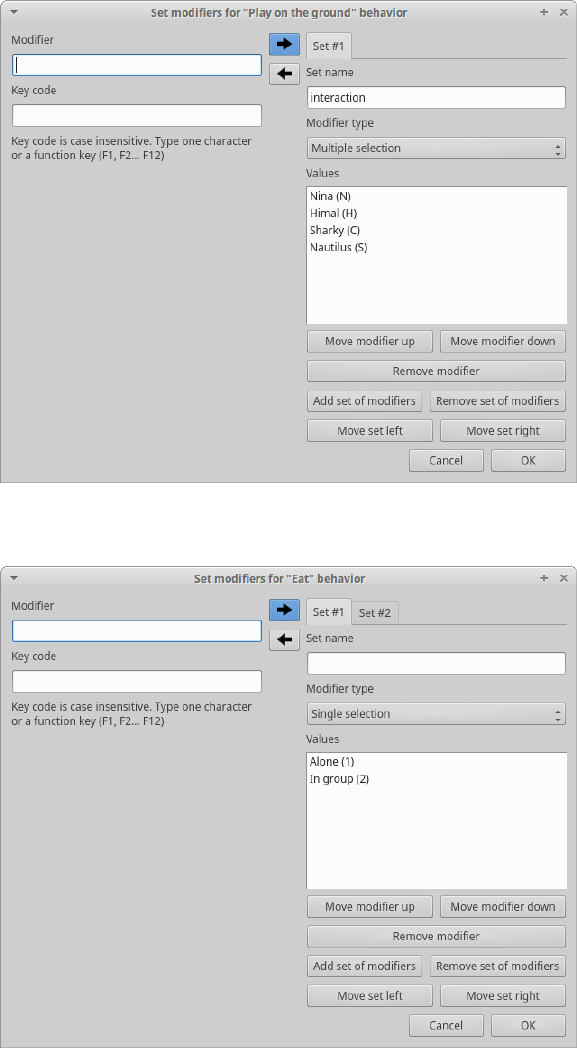Click left arrow button in Eat behavior dialog
Image resolution: width=577 pixels, height=1048 pixels.
(284, 640)
